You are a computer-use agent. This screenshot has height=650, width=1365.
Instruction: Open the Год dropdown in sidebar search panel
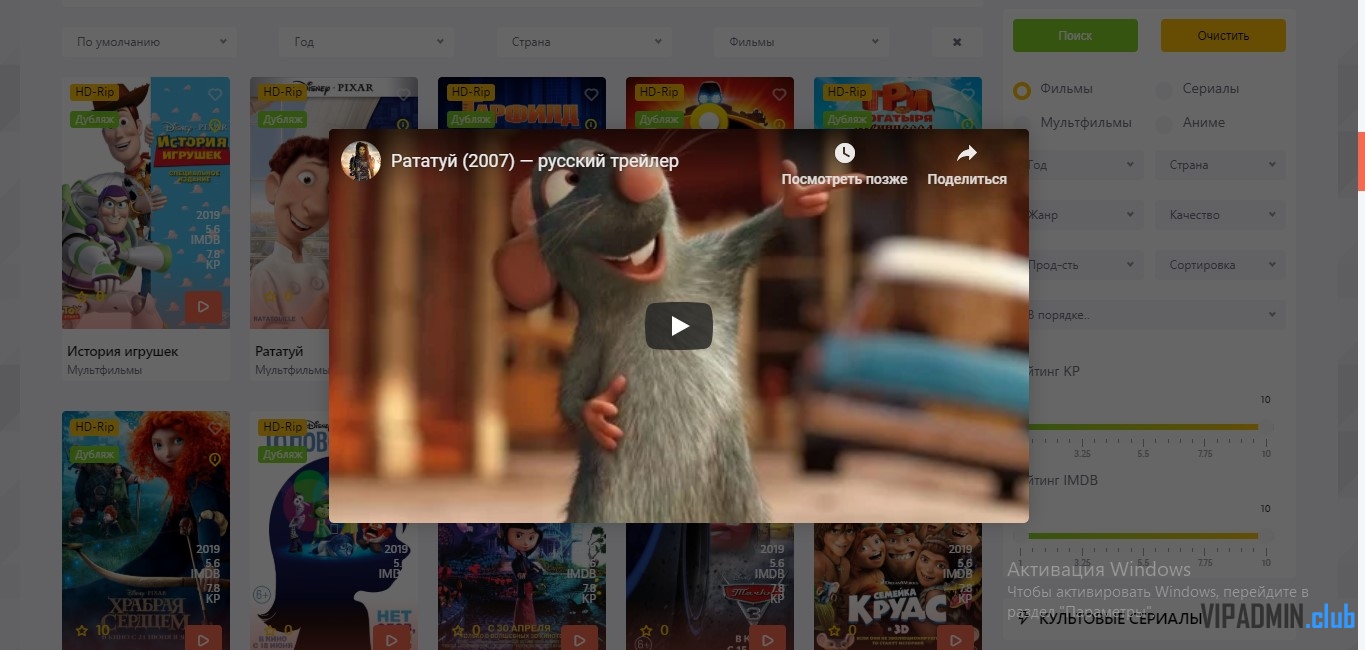(1085, 165)
